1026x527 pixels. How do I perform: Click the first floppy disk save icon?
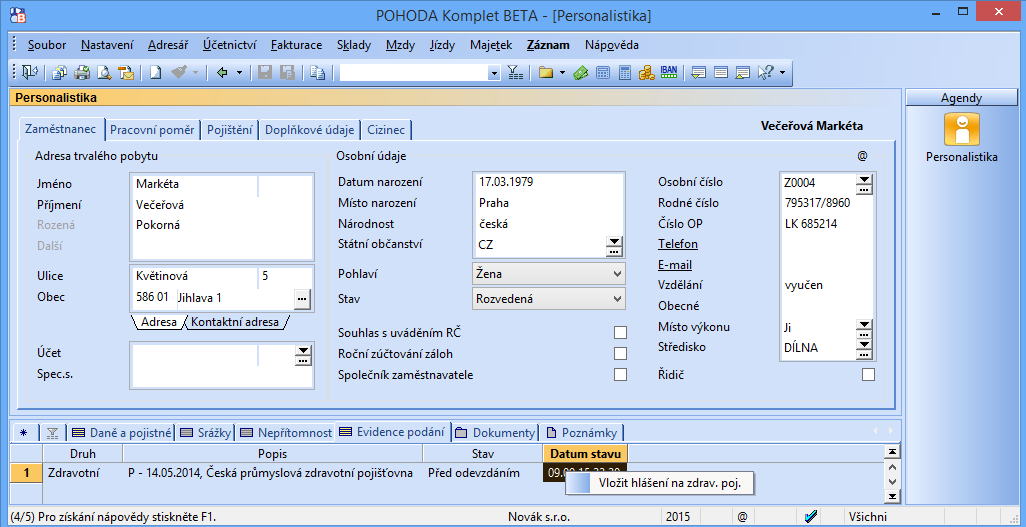tap(265, 73)
